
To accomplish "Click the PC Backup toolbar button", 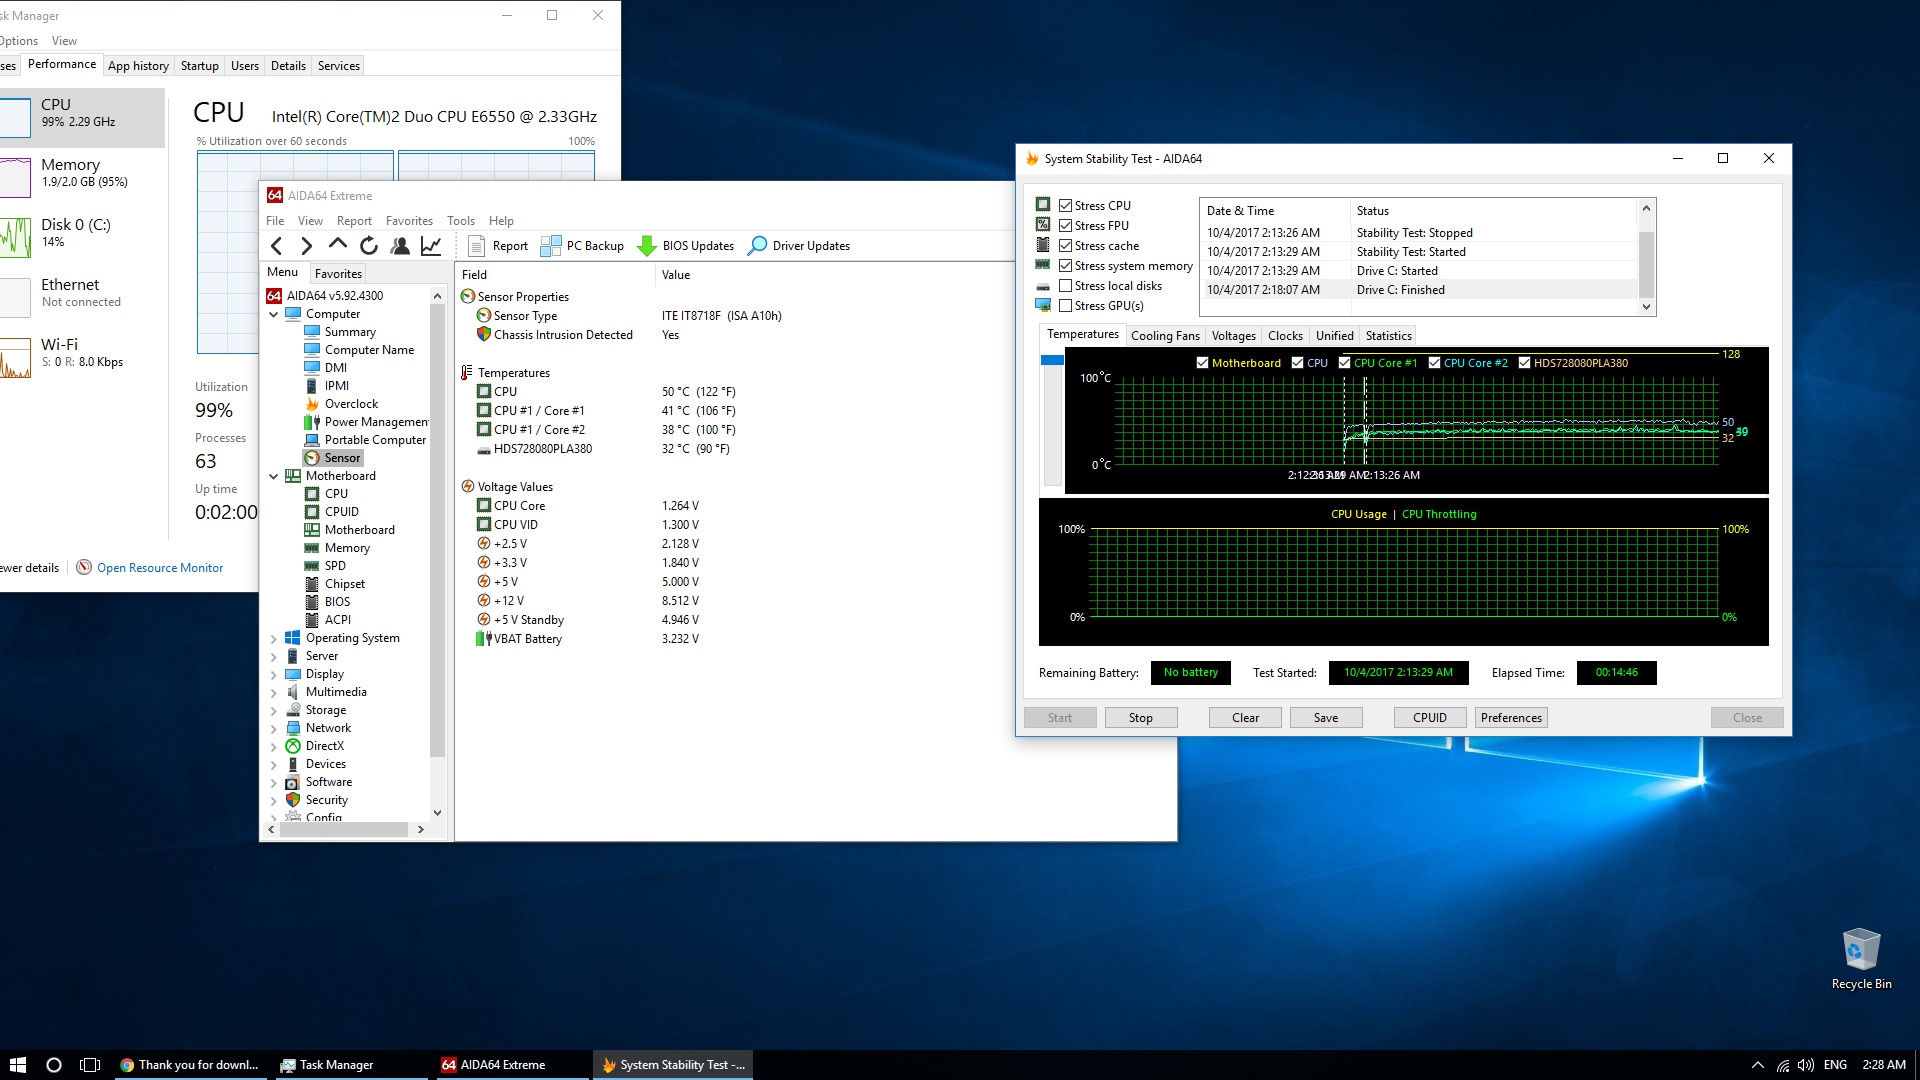I will (582, 246).
